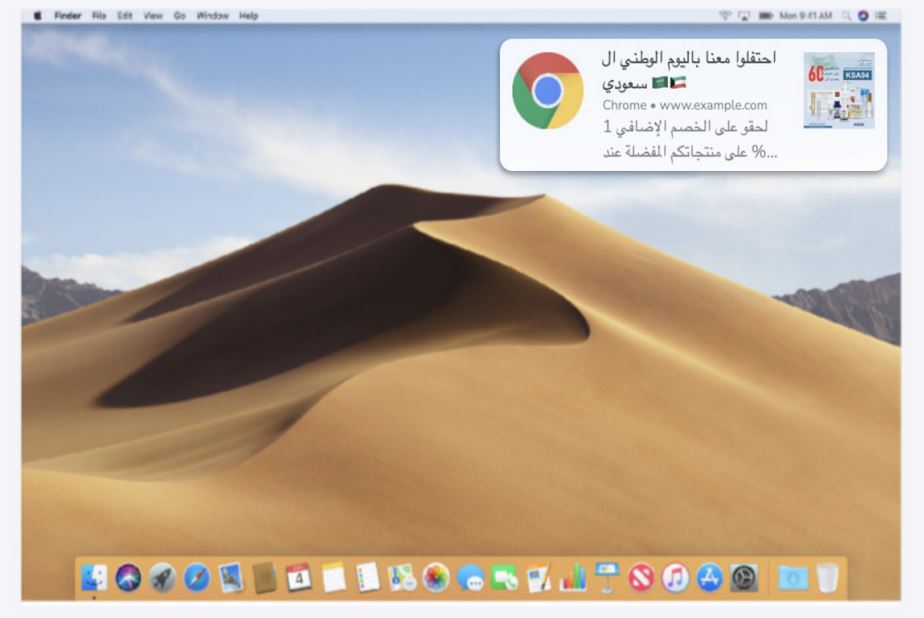This screenshot has height=618, width=924.
Task: Click the Arabic discount message body text
Action: tap(690, 139)
